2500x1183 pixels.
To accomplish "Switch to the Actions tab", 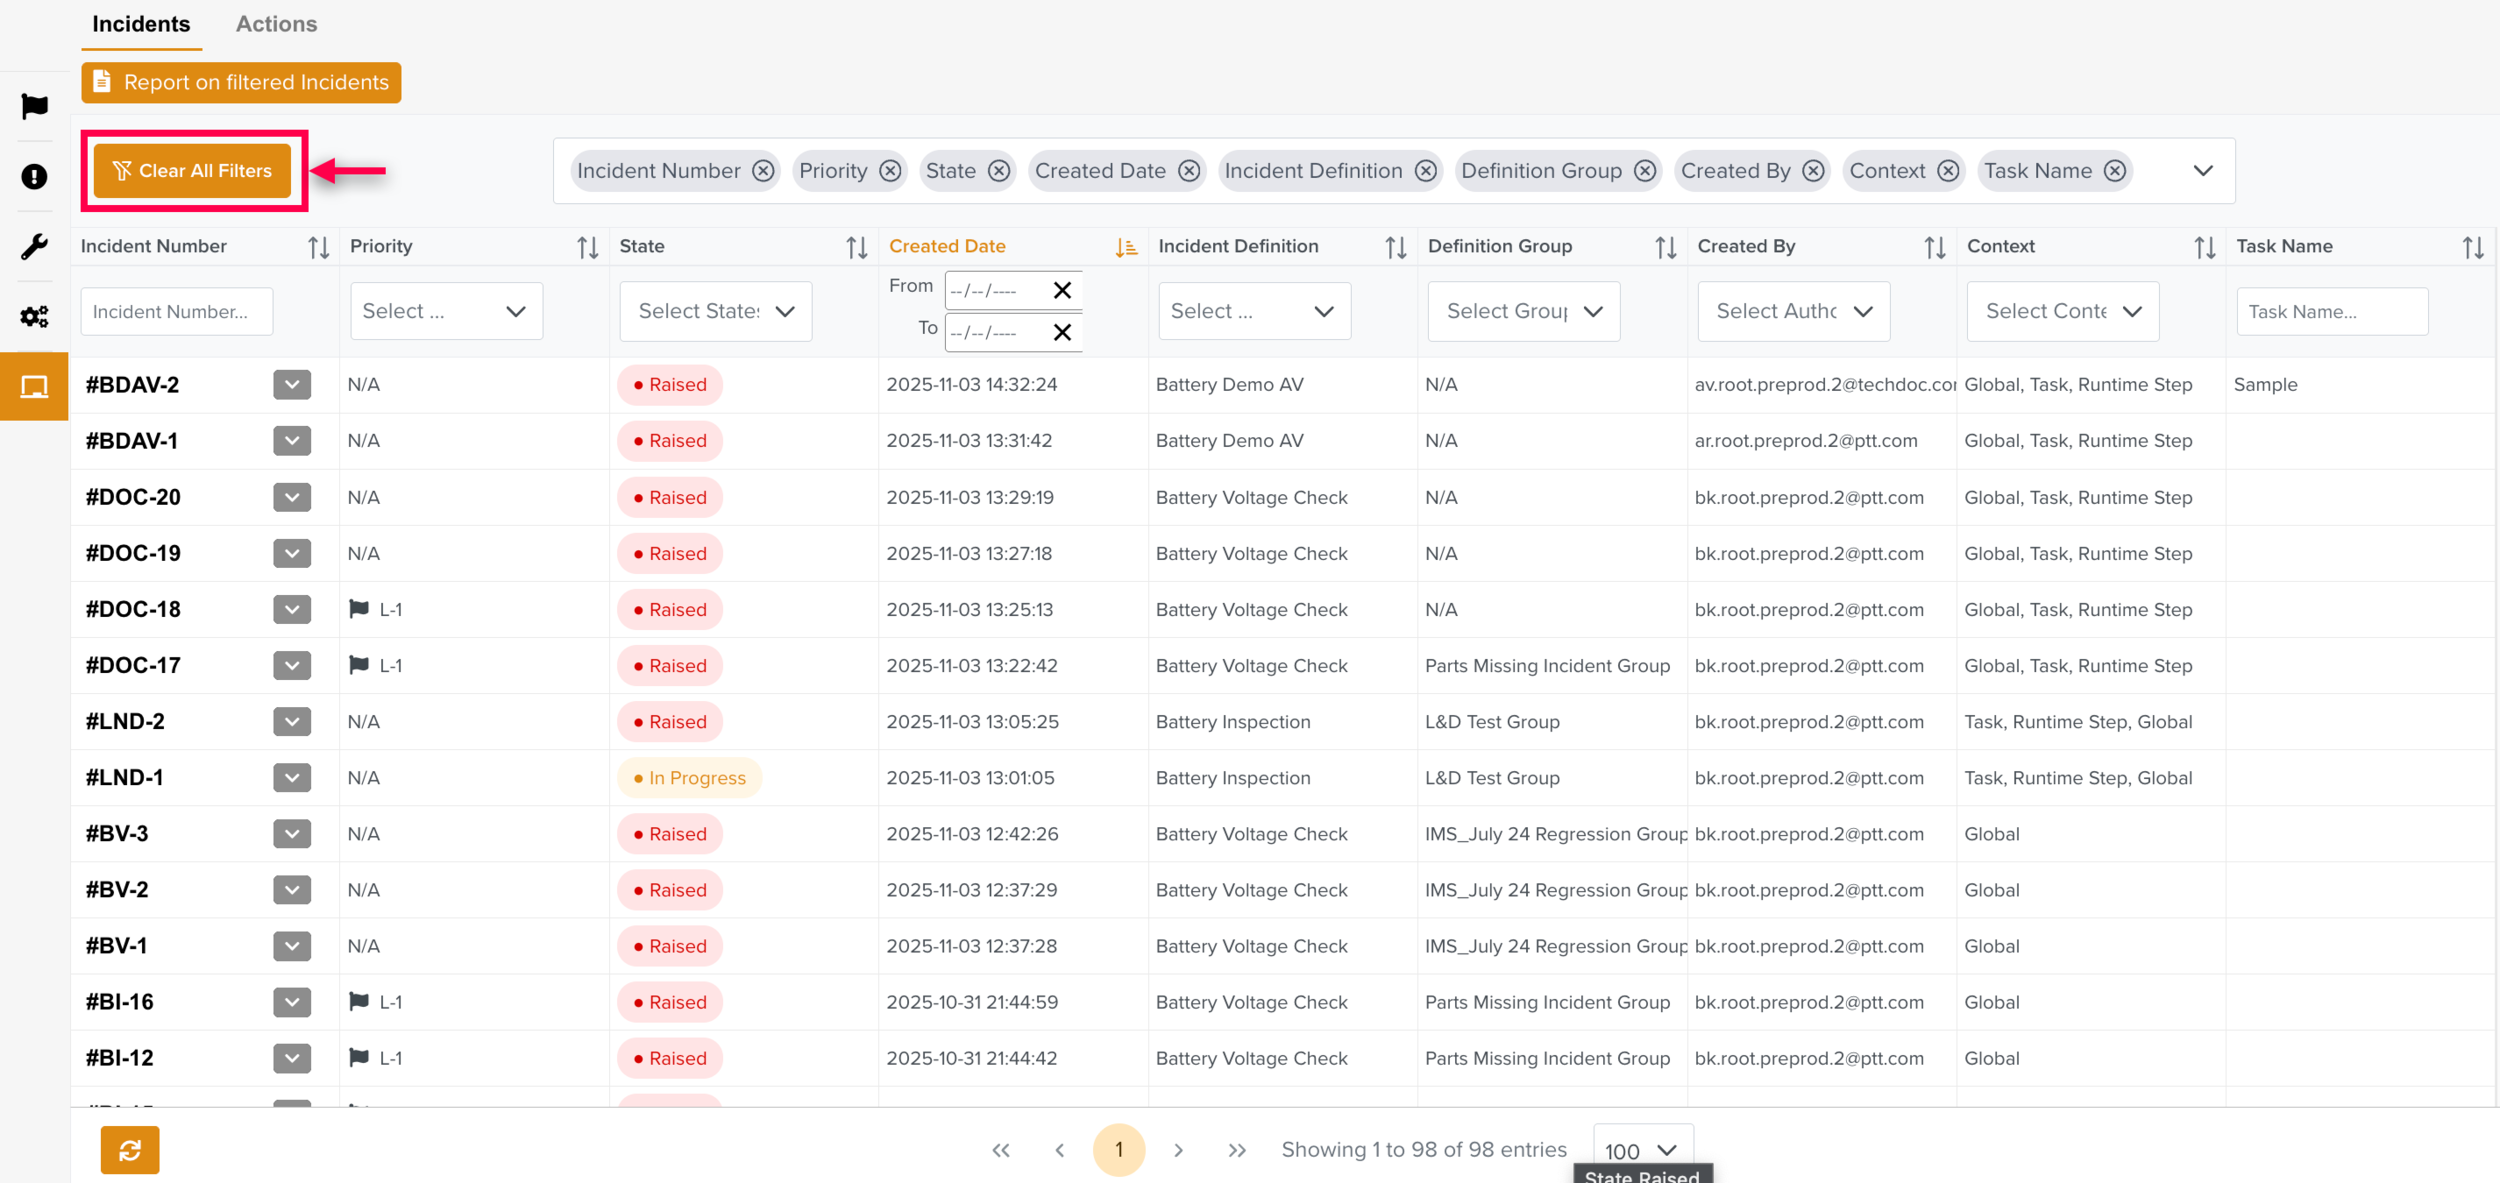I will point(276,24).
